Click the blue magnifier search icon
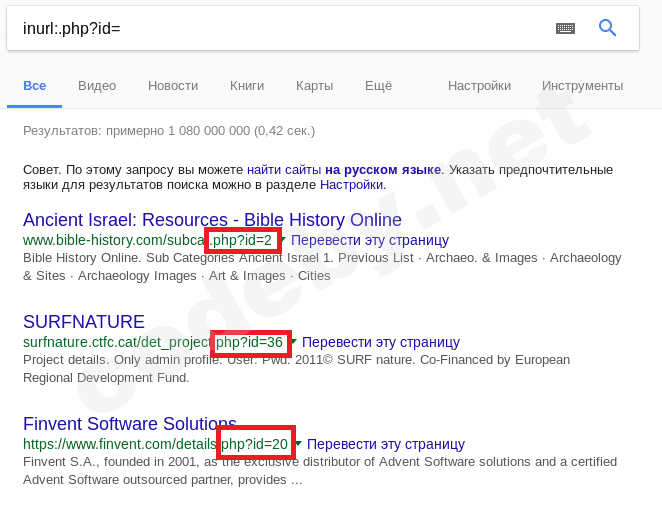Viewport: 662px width, 512px height. pos(607,28)
